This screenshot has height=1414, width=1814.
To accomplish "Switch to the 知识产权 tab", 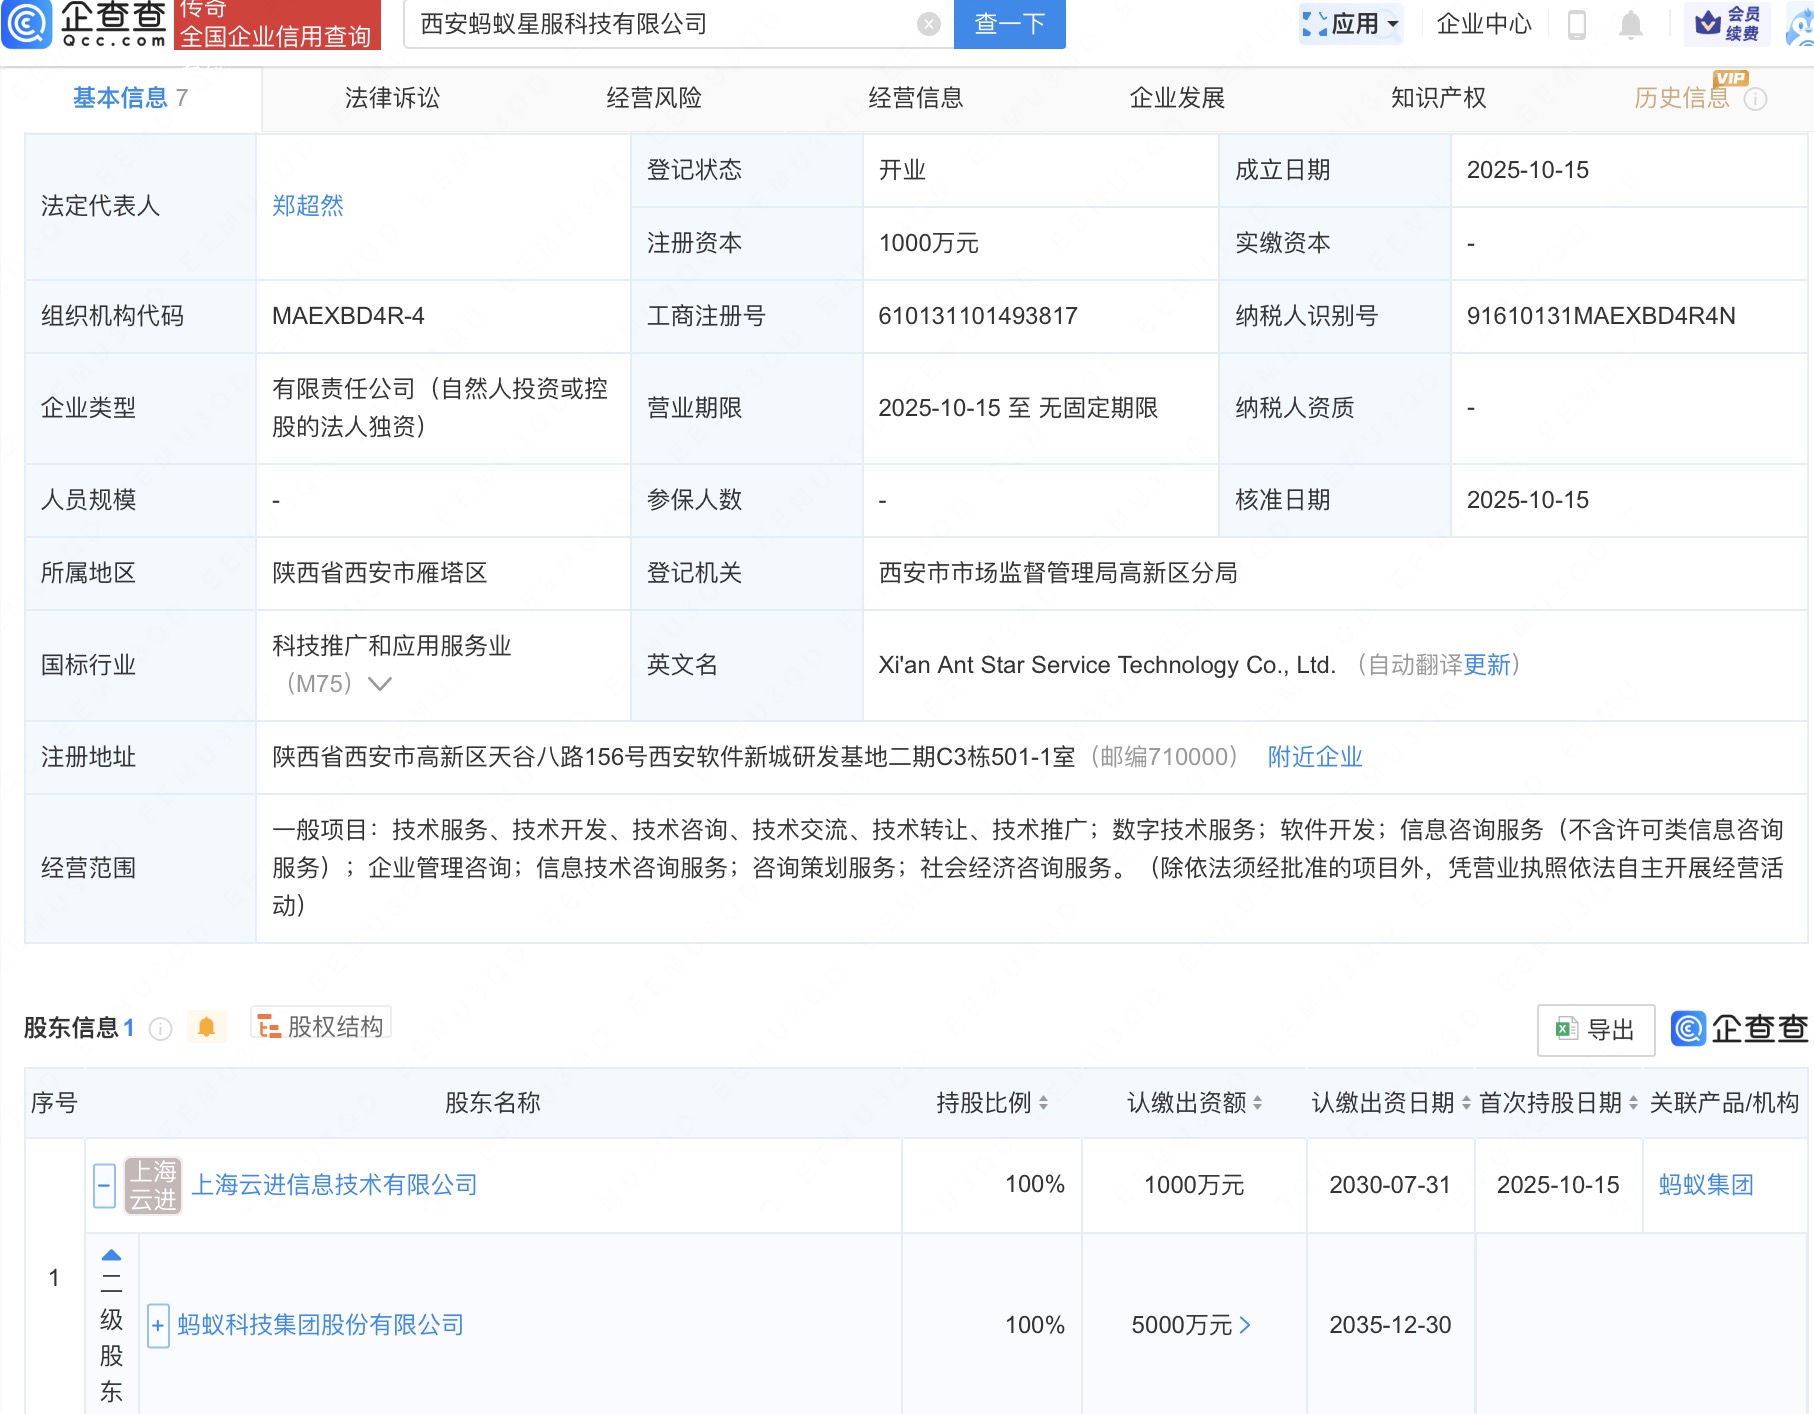I will click(1438, 98).
